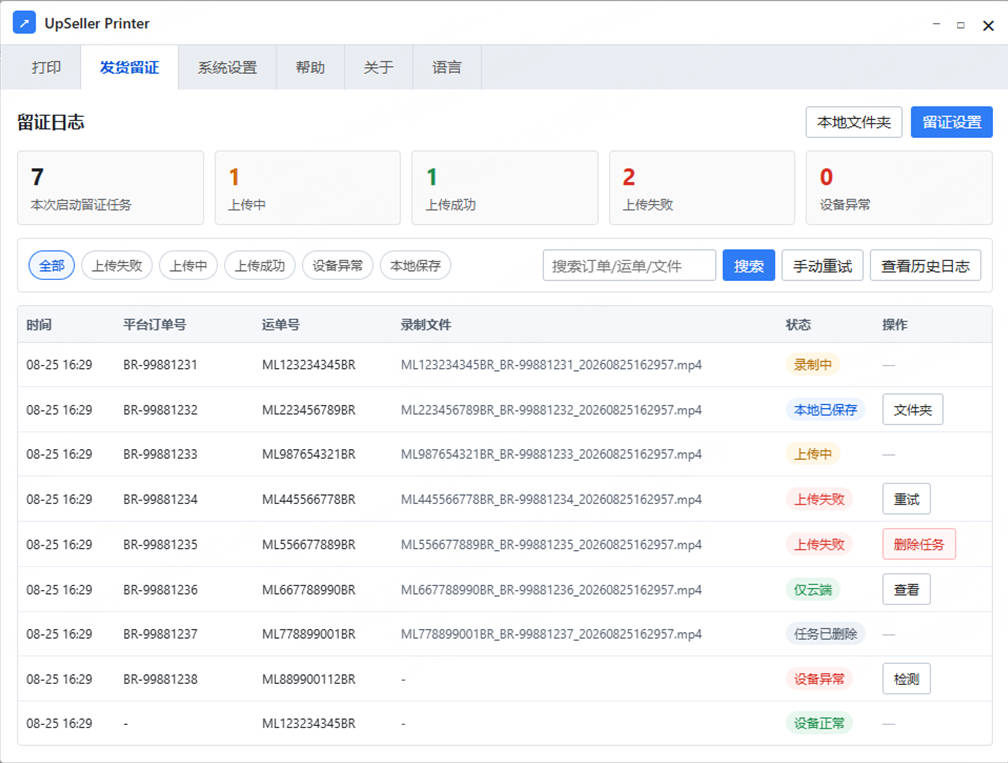The height and width of the screenshot is (763, 1008).
Task: Click waybill number ML223456789BR
Action: click(x=309, y=409)
